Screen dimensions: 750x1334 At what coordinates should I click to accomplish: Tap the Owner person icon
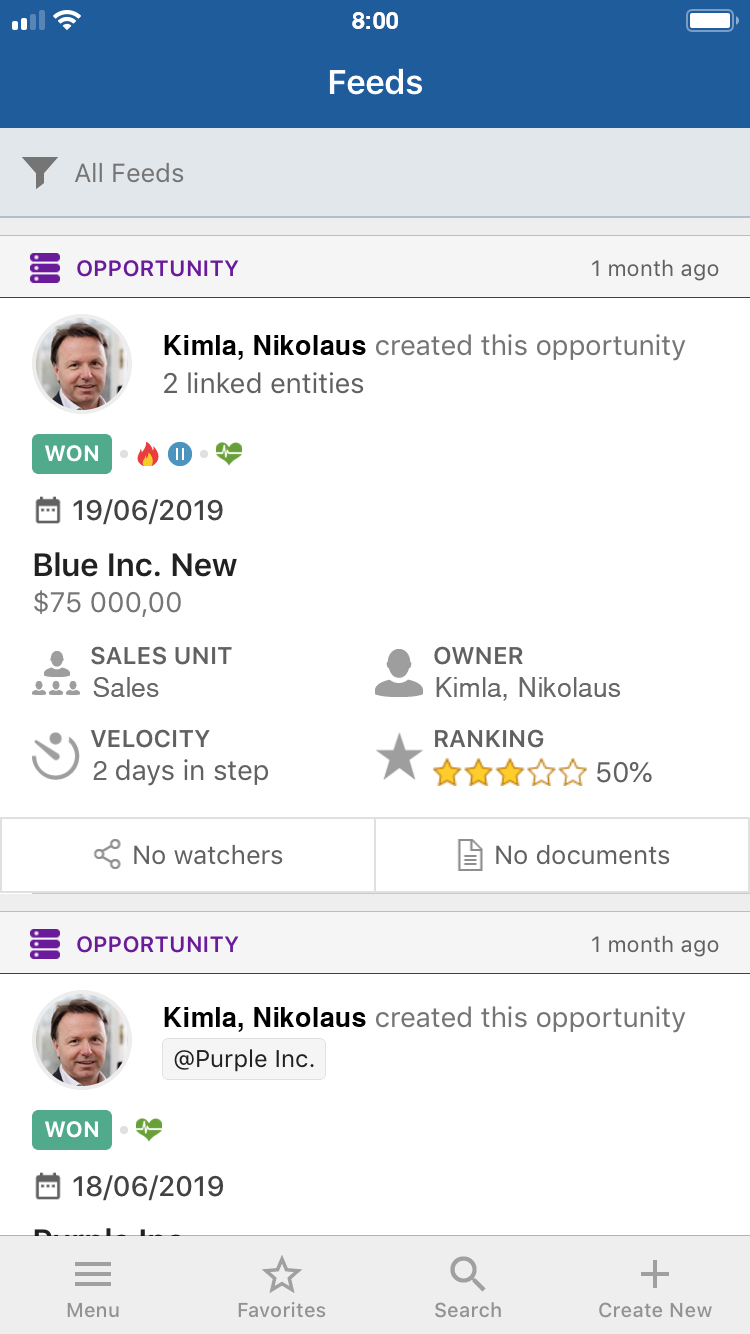(399, 673)
